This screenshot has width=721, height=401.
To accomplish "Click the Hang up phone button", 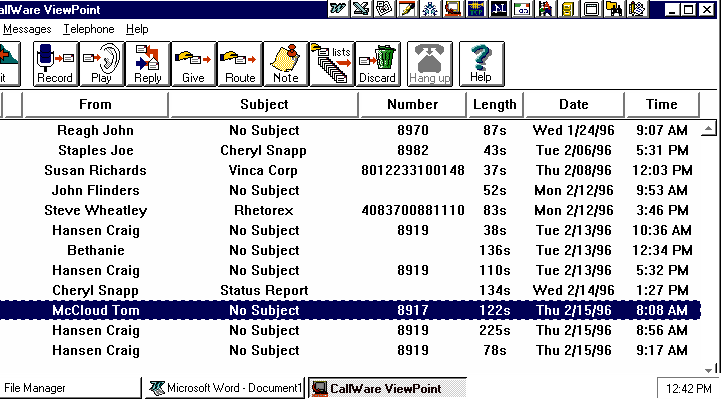I will point(430,64).
